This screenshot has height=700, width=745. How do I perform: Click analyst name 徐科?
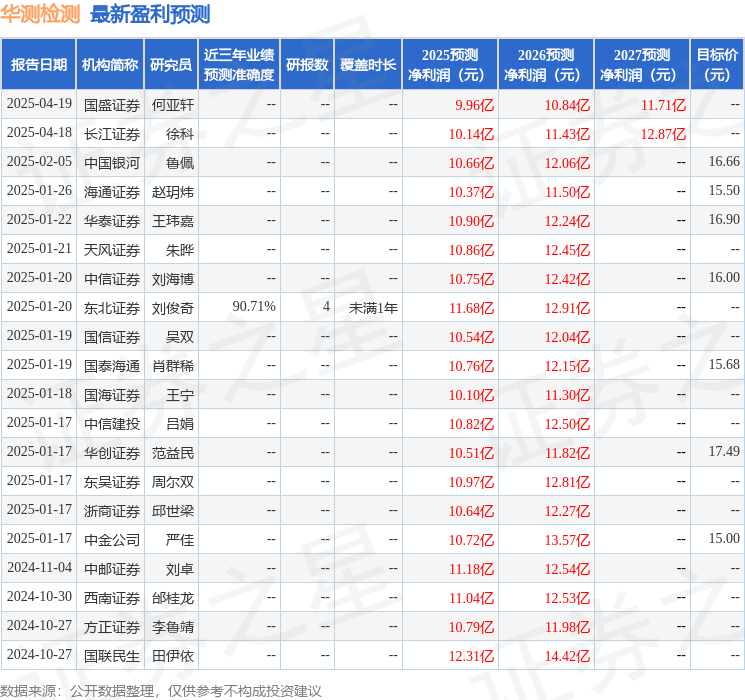180,134
